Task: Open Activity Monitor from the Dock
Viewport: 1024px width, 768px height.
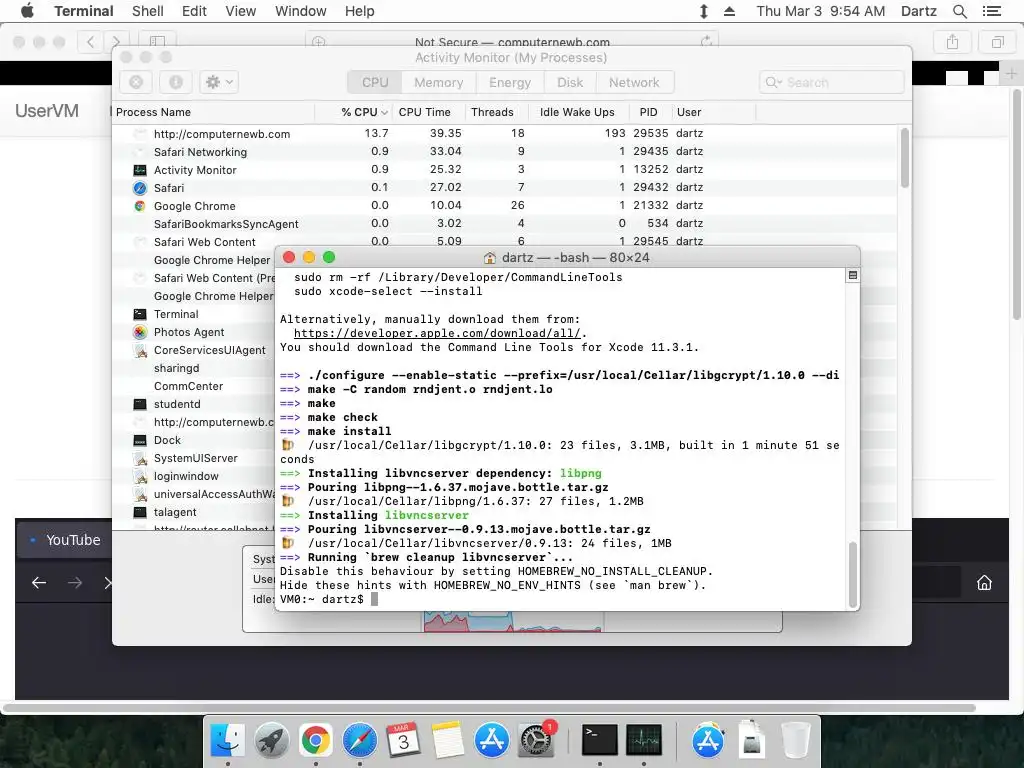Action: coord(644,740)
